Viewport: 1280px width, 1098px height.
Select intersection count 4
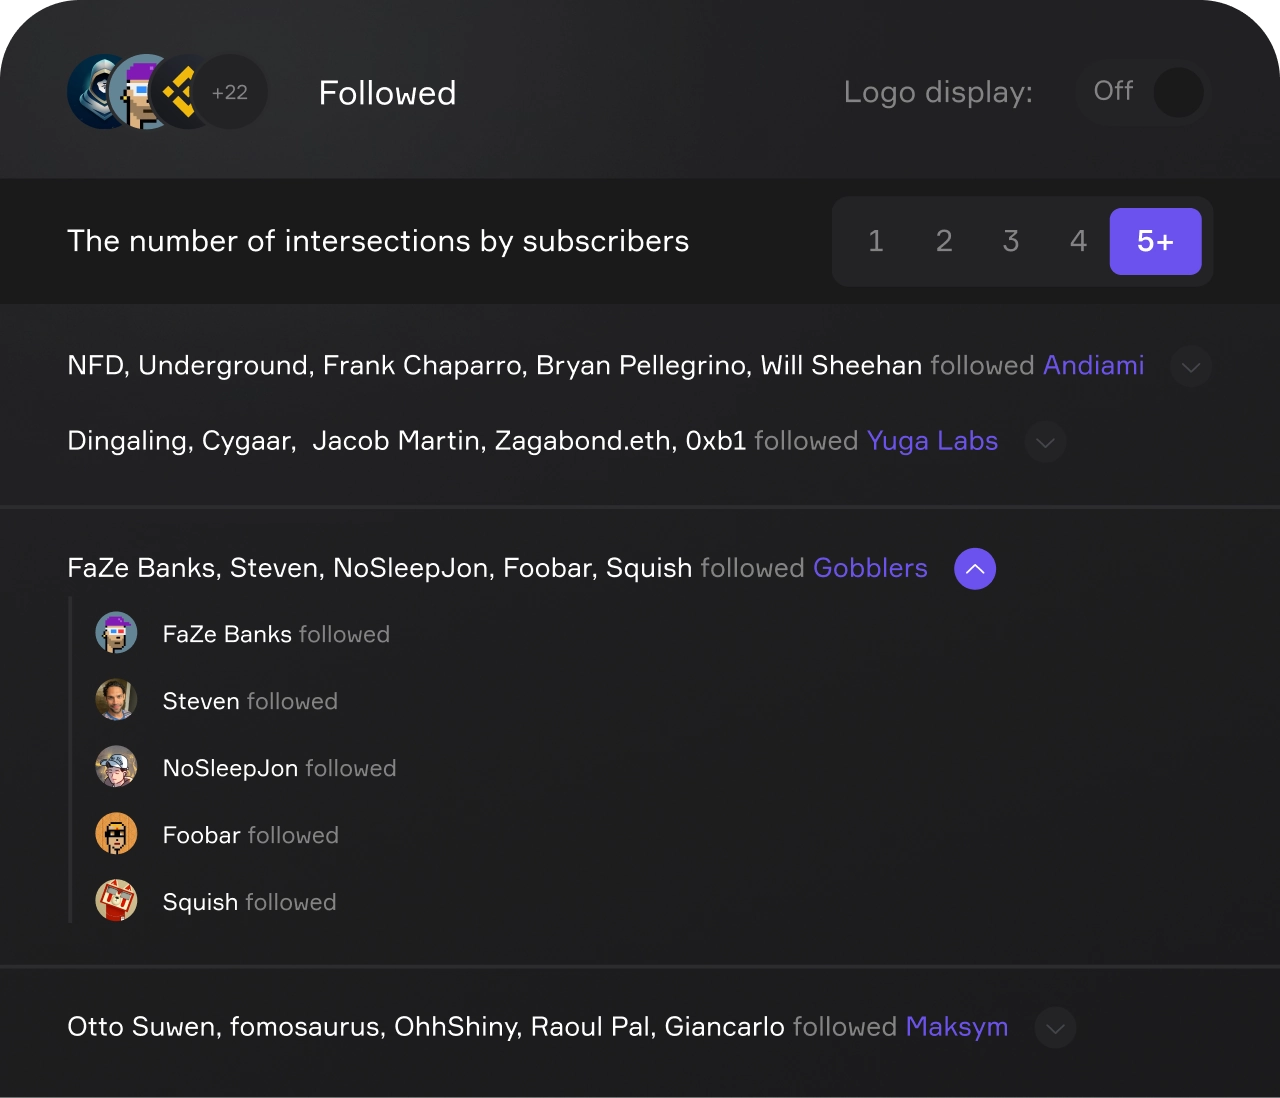[1078, 241]
